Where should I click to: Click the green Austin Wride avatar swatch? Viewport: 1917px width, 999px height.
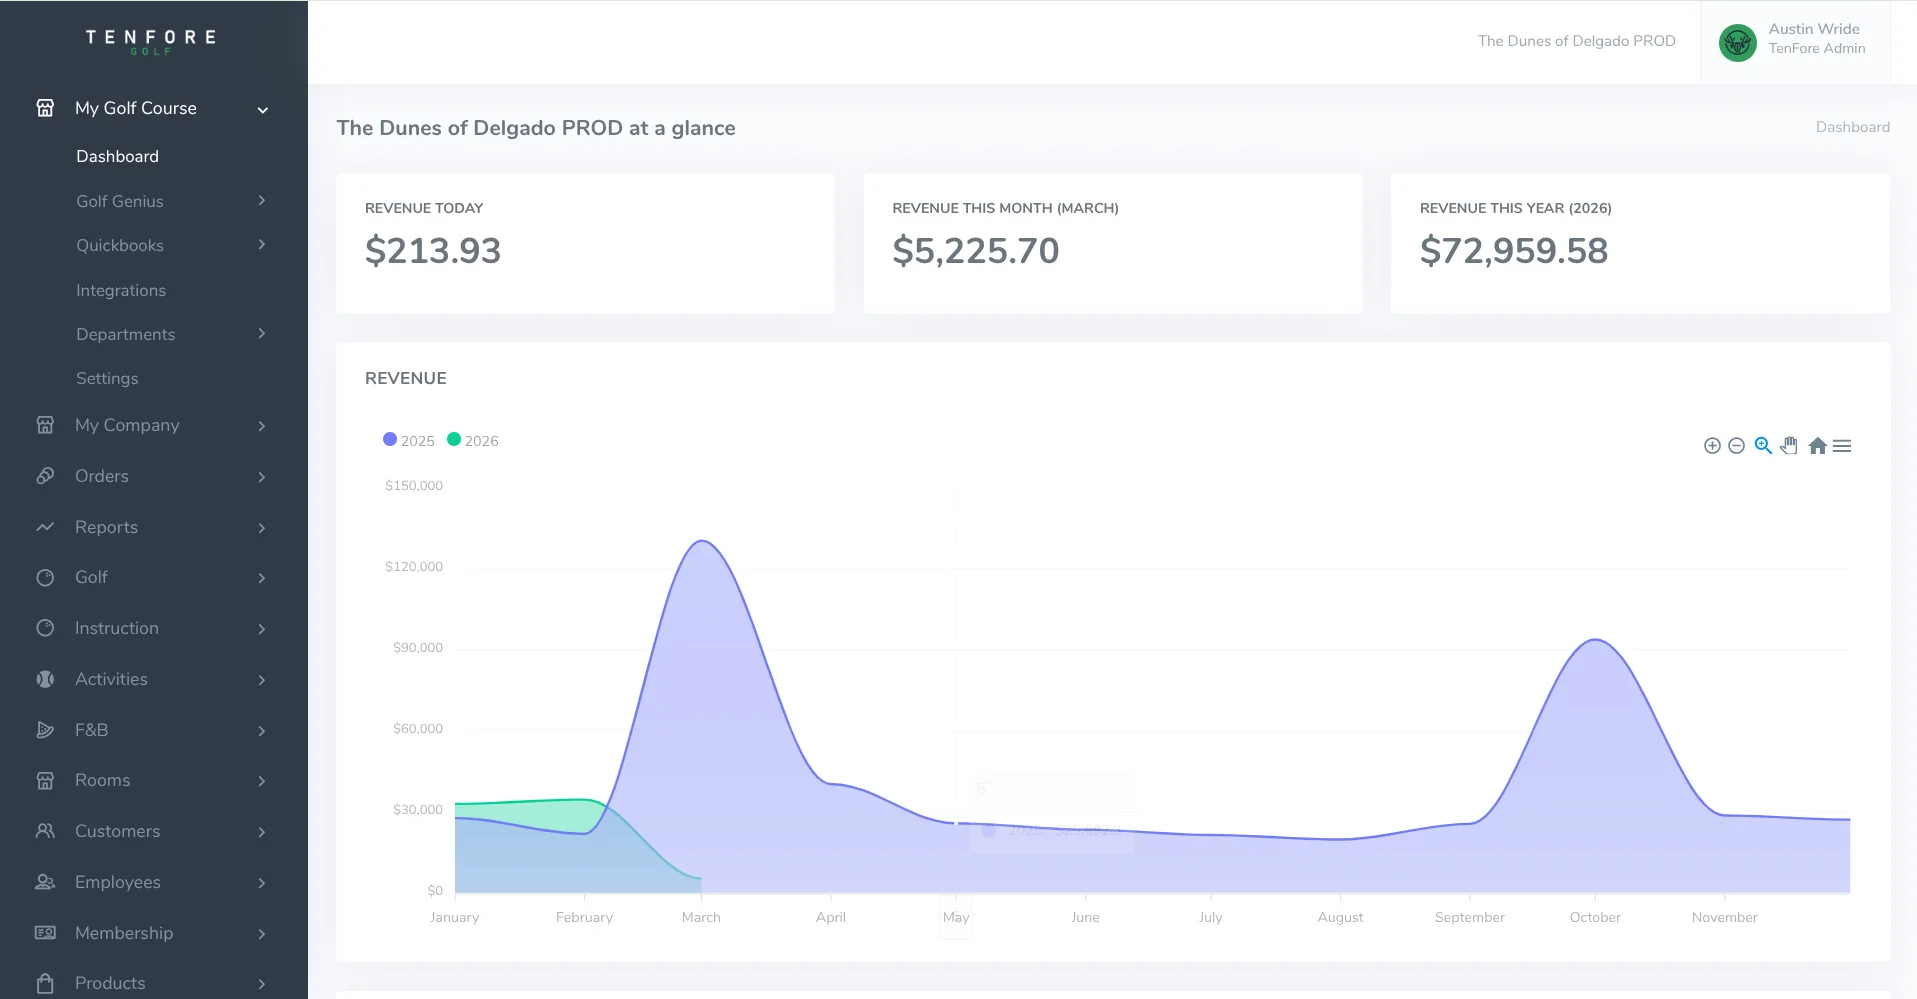tap(1737, 42)
